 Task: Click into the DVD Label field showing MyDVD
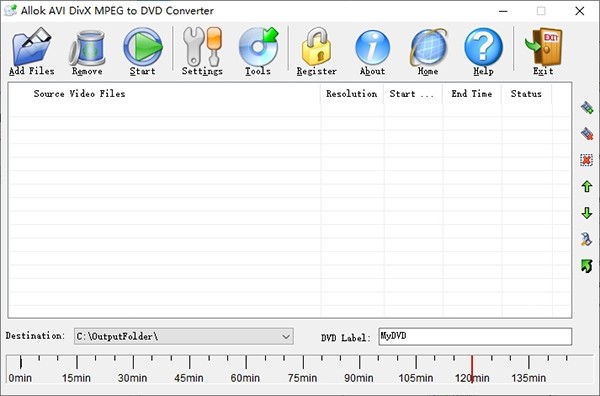[475, 336]
